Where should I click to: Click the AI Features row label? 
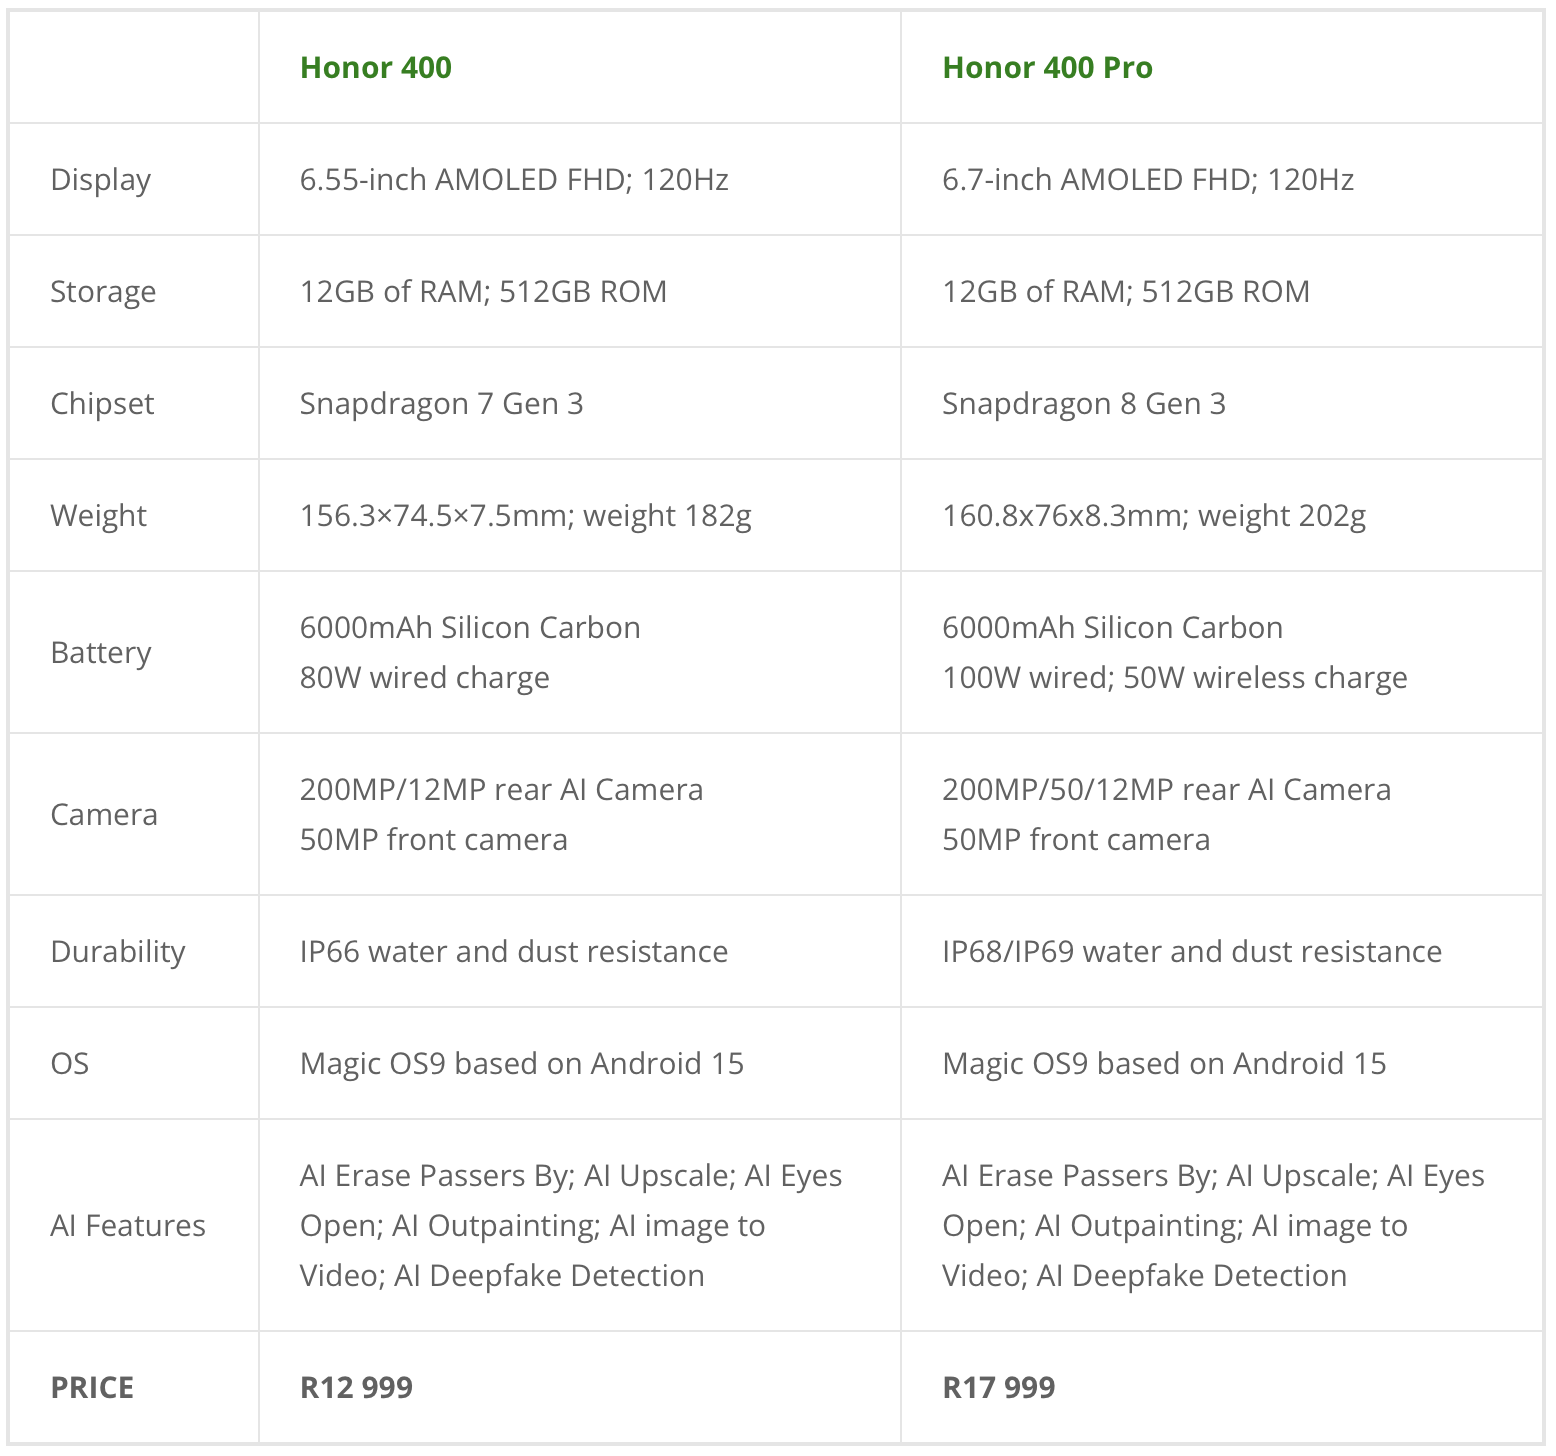click(128, 1226)
